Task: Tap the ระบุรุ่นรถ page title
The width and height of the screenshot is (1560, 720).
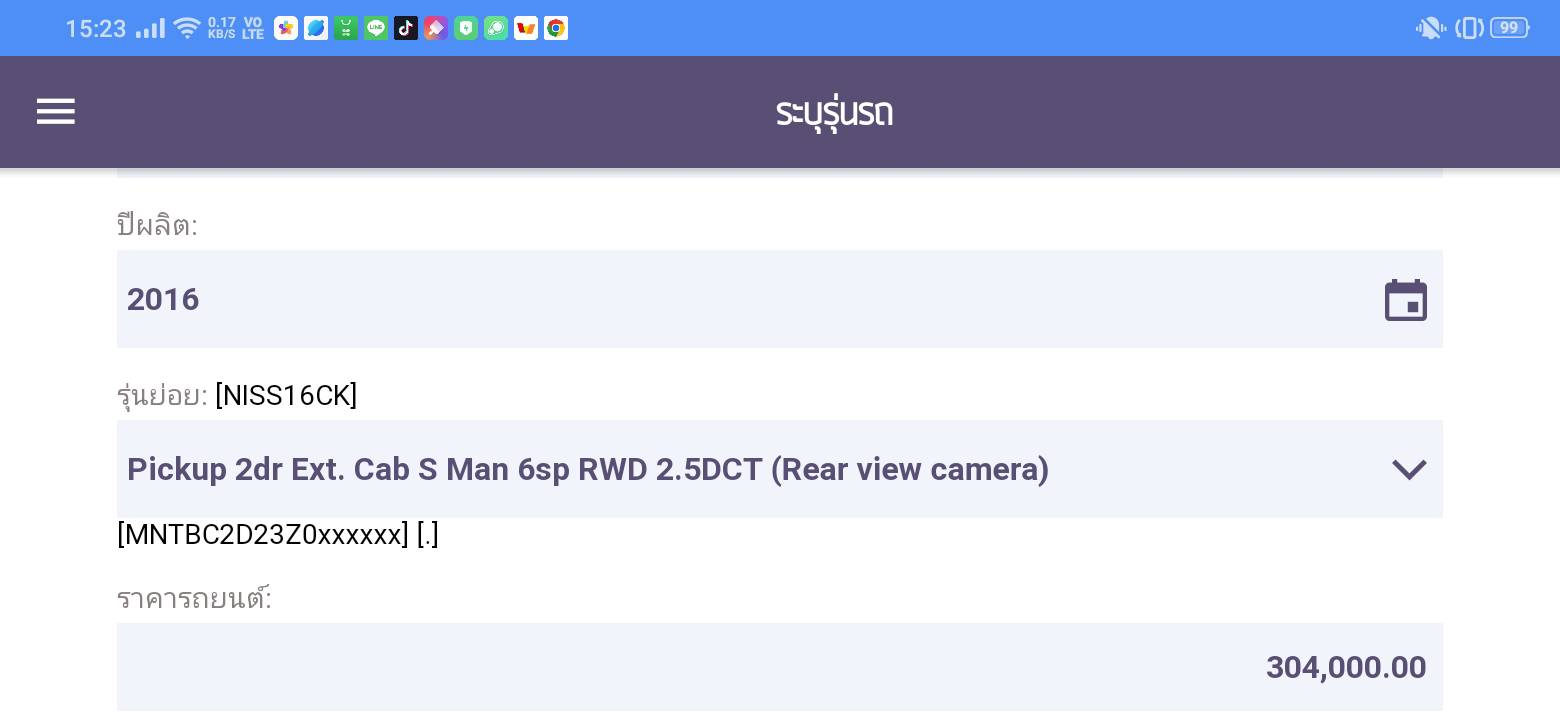Action: (834, 112)
